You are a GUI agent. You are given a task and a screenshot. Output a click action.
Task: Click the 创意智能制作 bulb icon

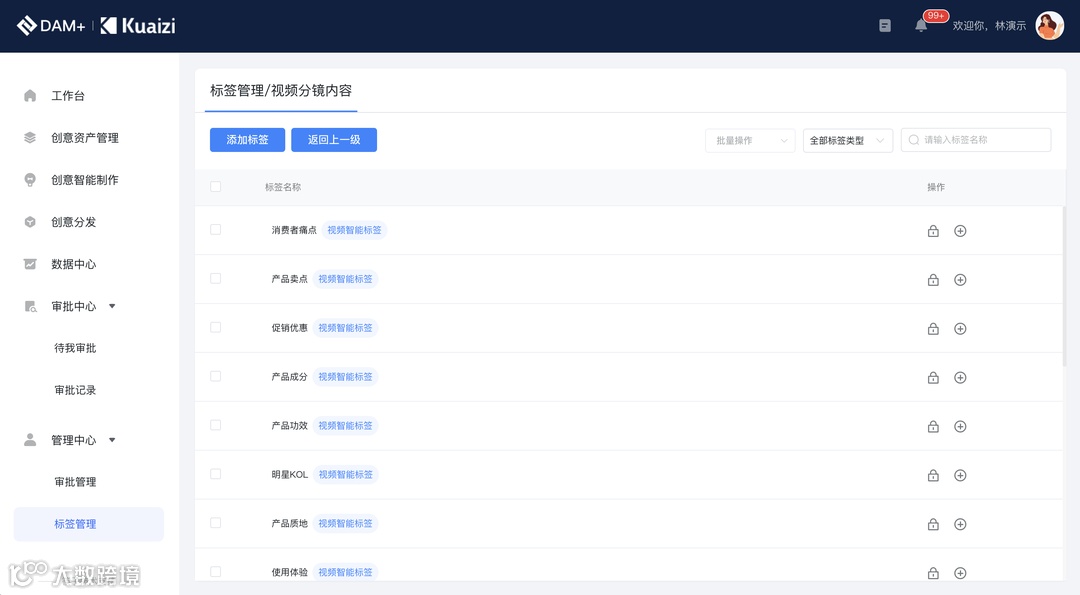30,180
